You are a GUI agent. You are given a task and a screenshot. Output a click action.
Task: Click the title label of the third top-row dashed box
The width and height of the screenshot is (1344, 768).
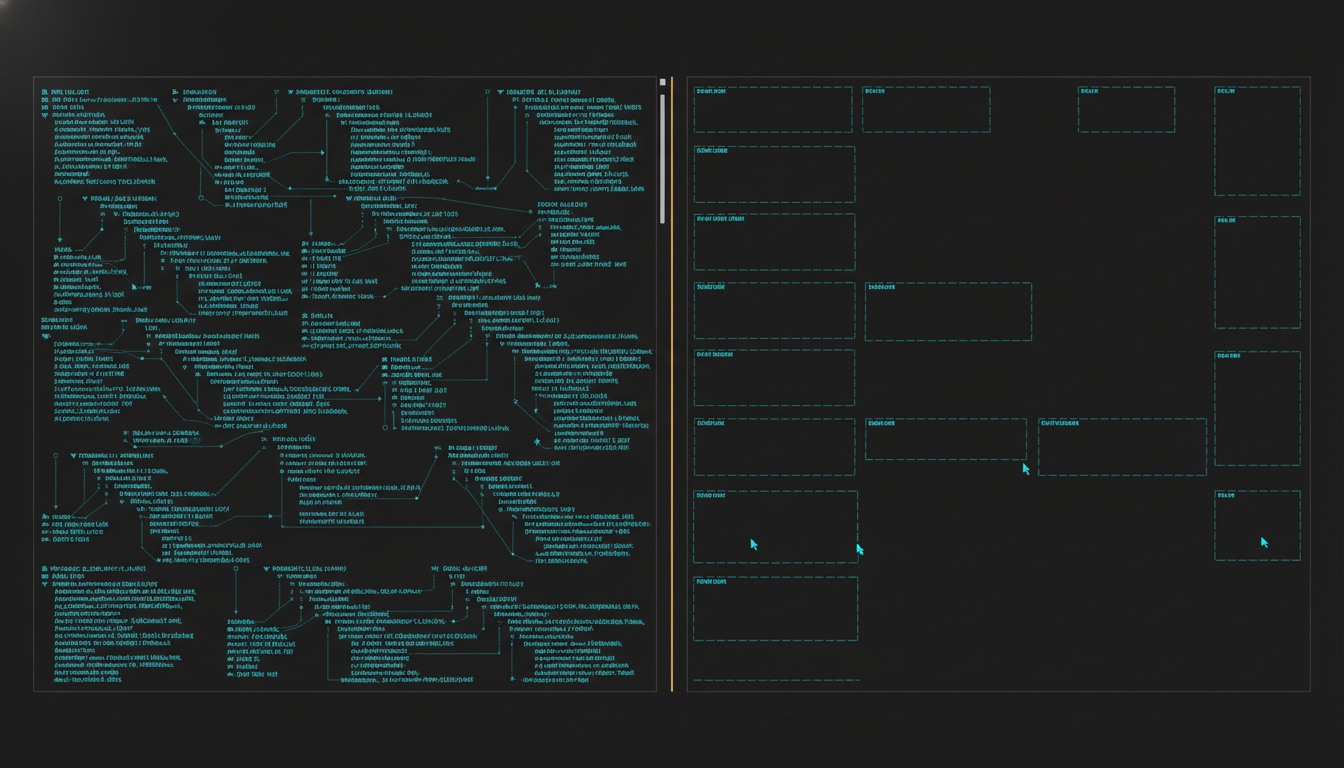[1089, 91]
